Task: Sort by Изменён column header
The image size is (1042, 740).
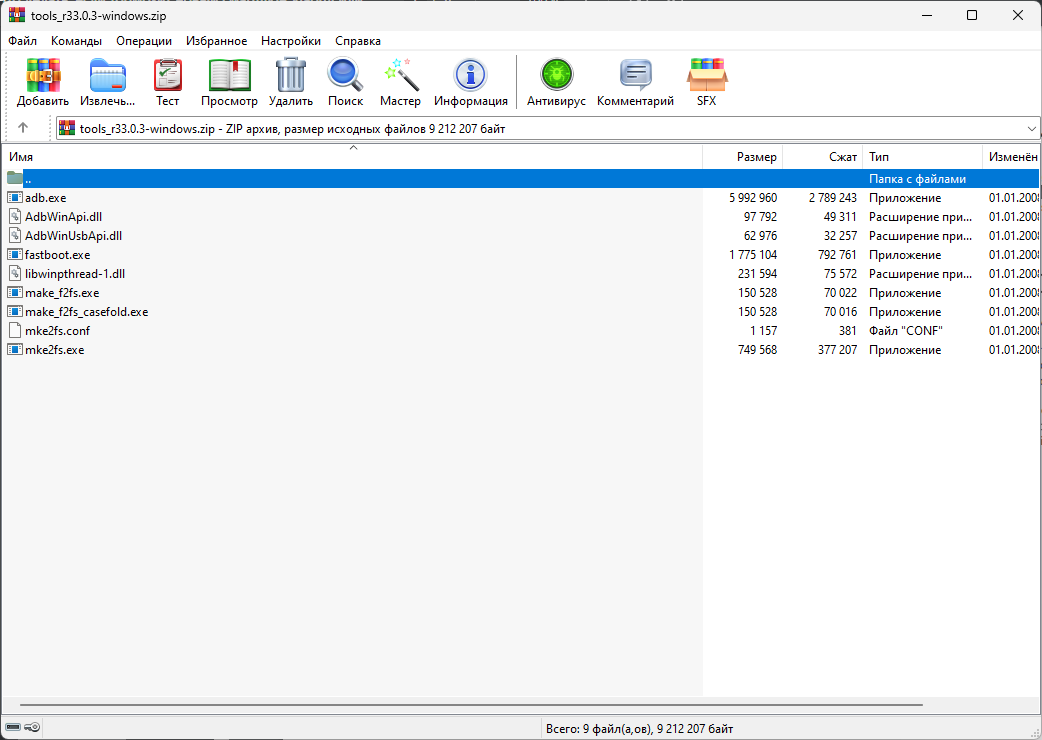Action: 1011,157
